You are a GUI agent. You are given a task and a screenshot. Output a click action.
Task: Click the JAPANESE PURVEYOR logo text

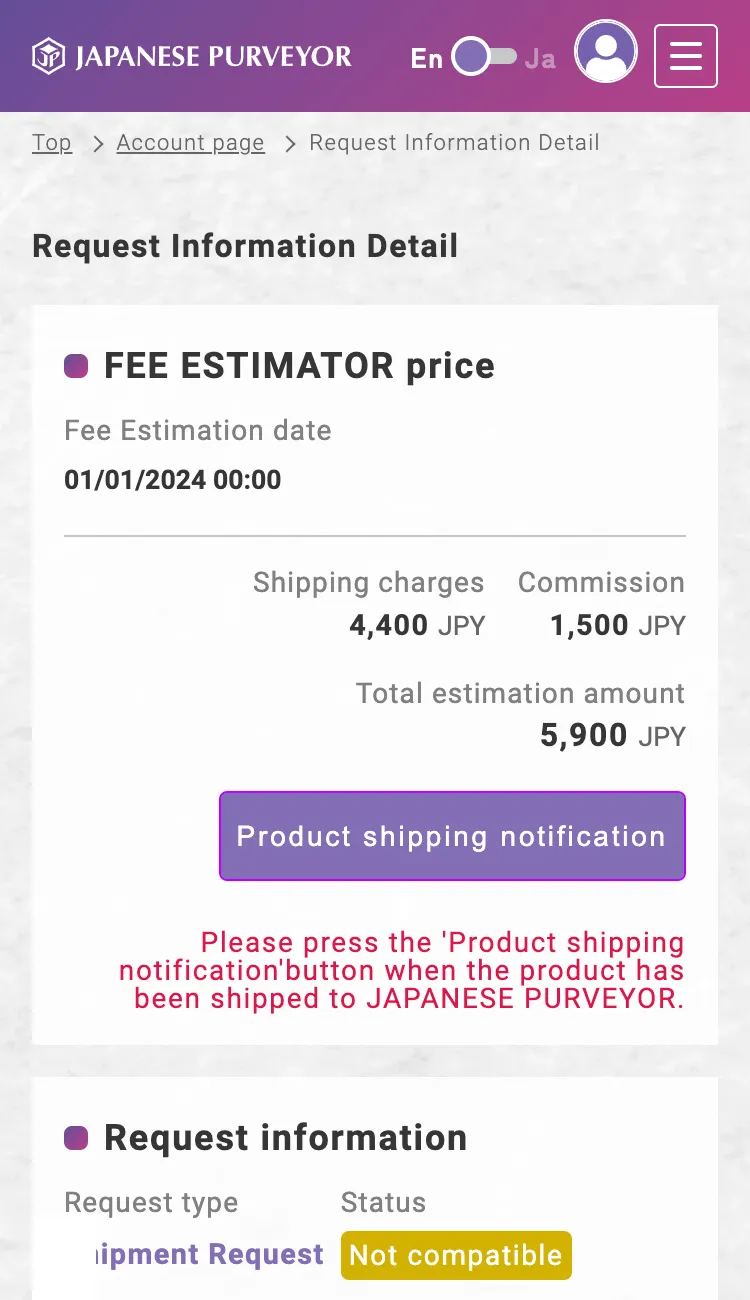[213, 56]
